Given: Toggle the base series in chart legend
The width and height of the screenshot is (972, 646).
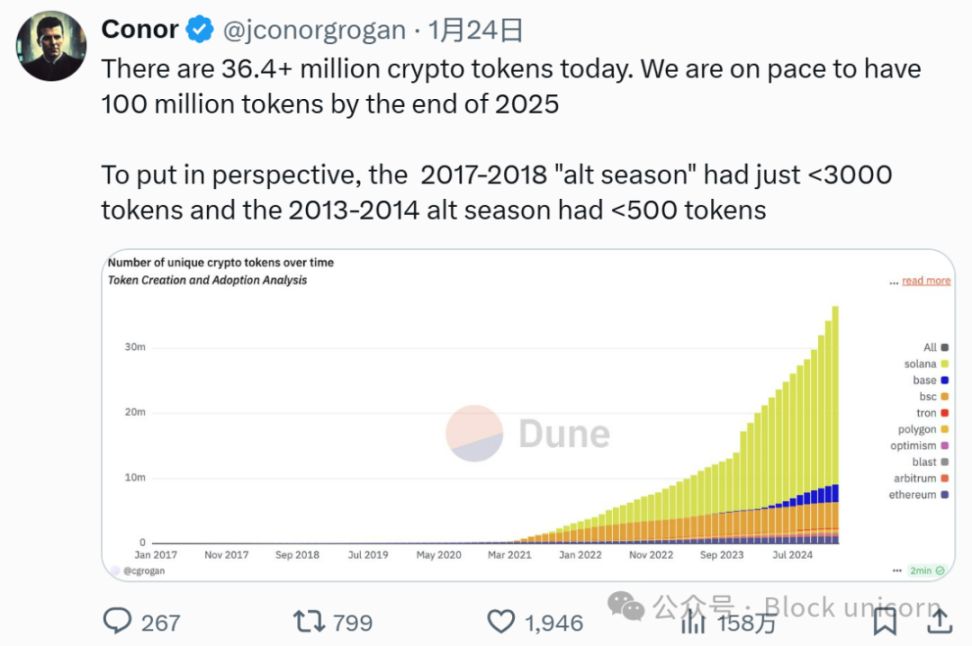Looking at the screenshot, I should [925, 380].
